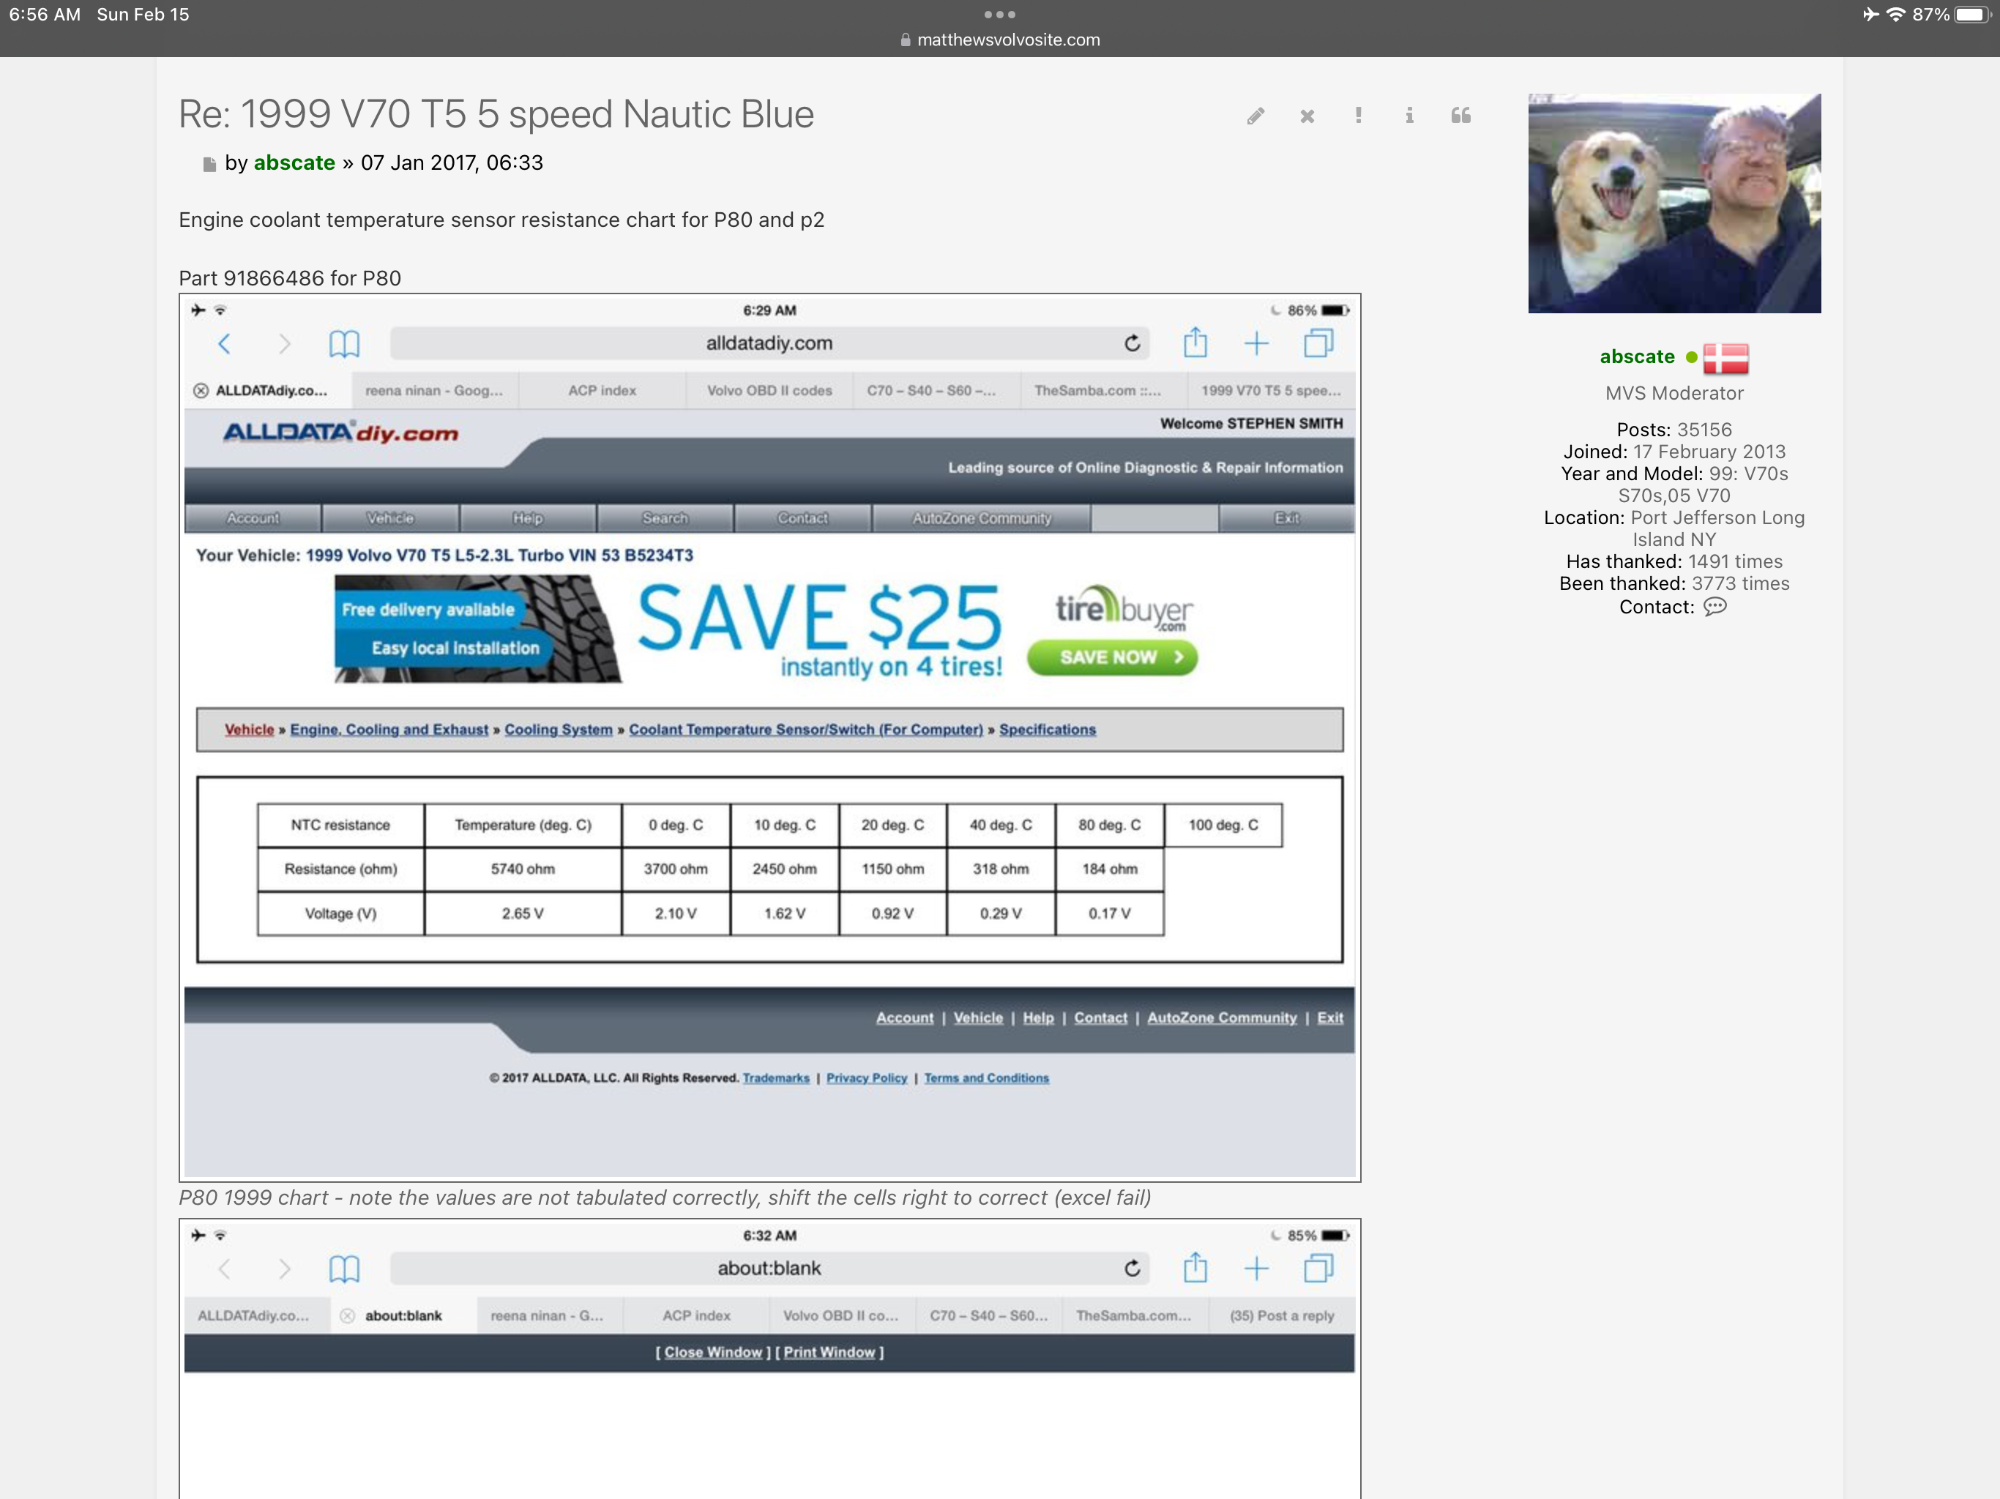Open the abscate avatar photo

pyautogui.click(x=1674, y=203)
